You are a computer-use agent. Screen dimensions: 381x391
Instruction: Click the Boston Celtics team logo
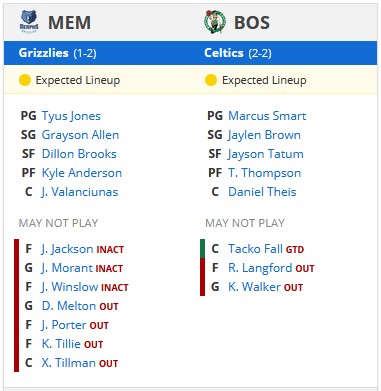(x=215, y=22)
